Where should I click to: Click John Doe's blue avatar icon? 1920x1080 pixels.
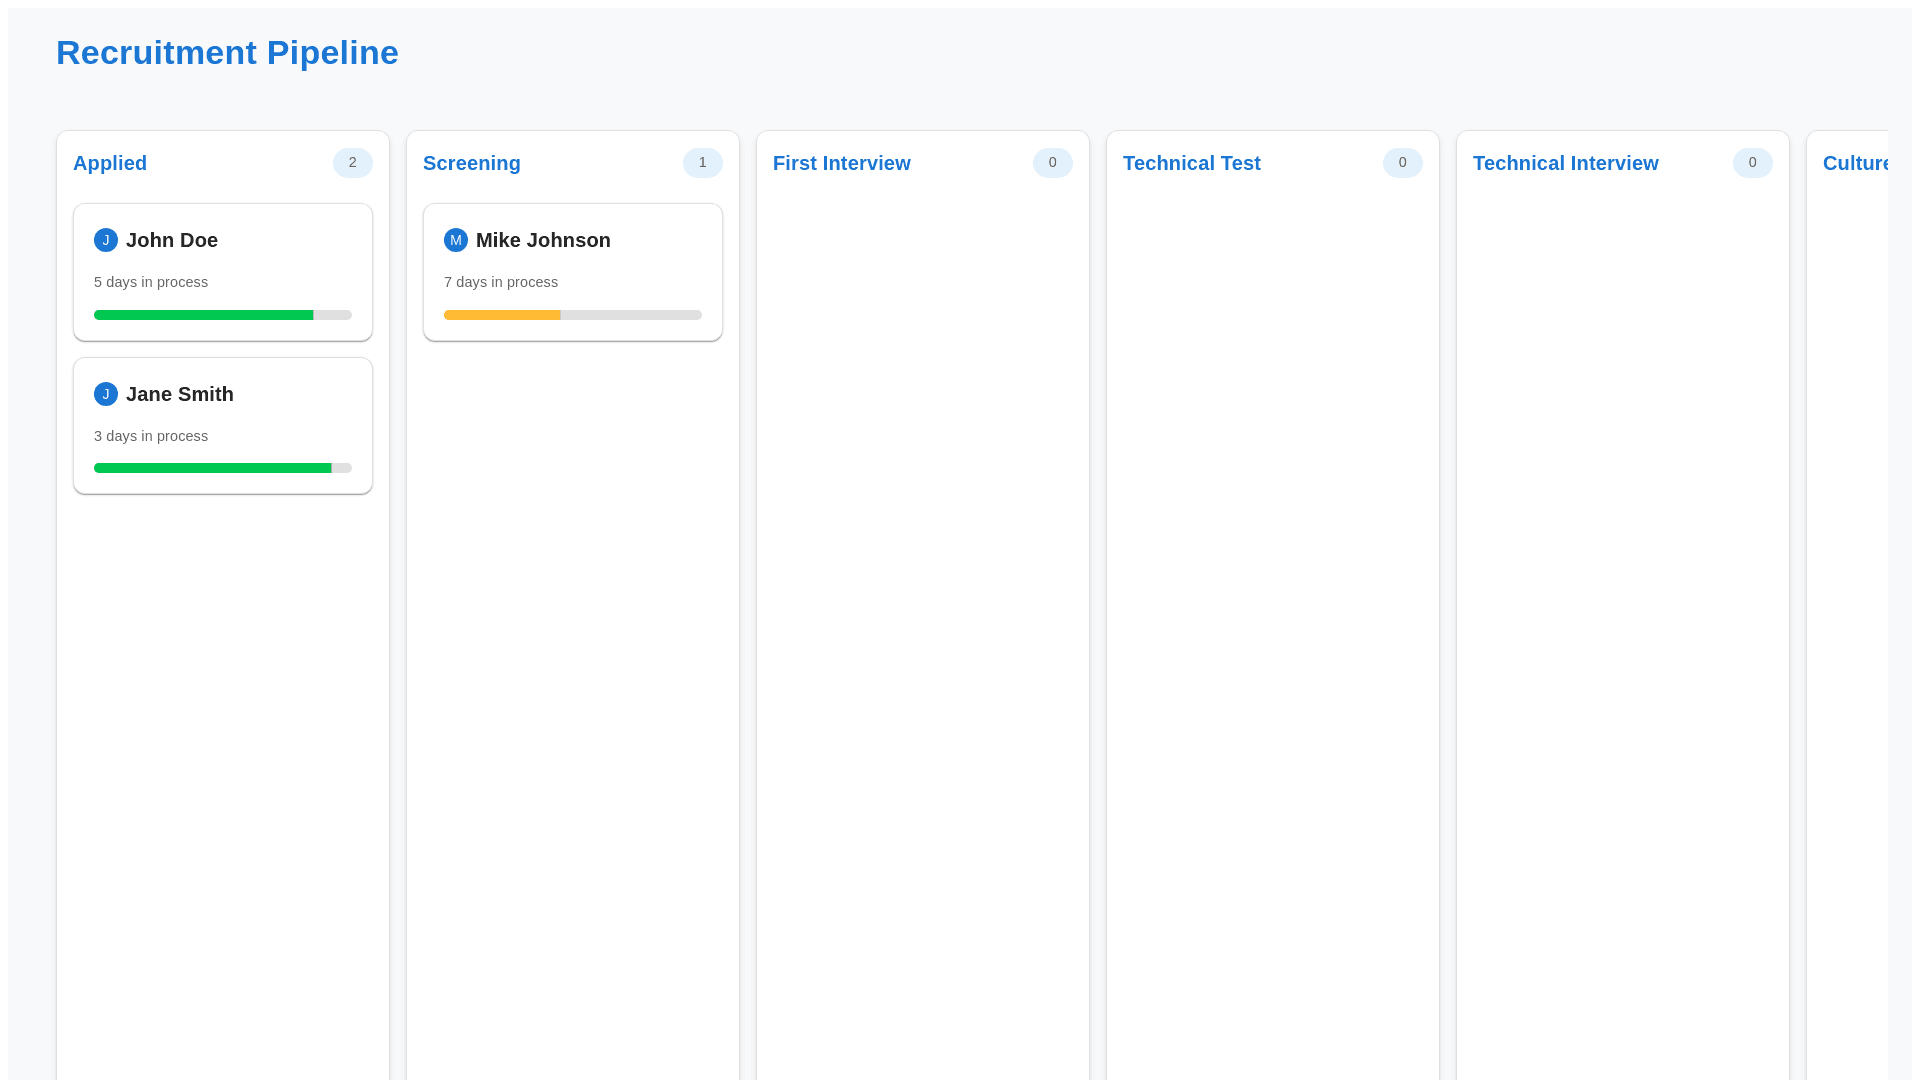(105, 240)
